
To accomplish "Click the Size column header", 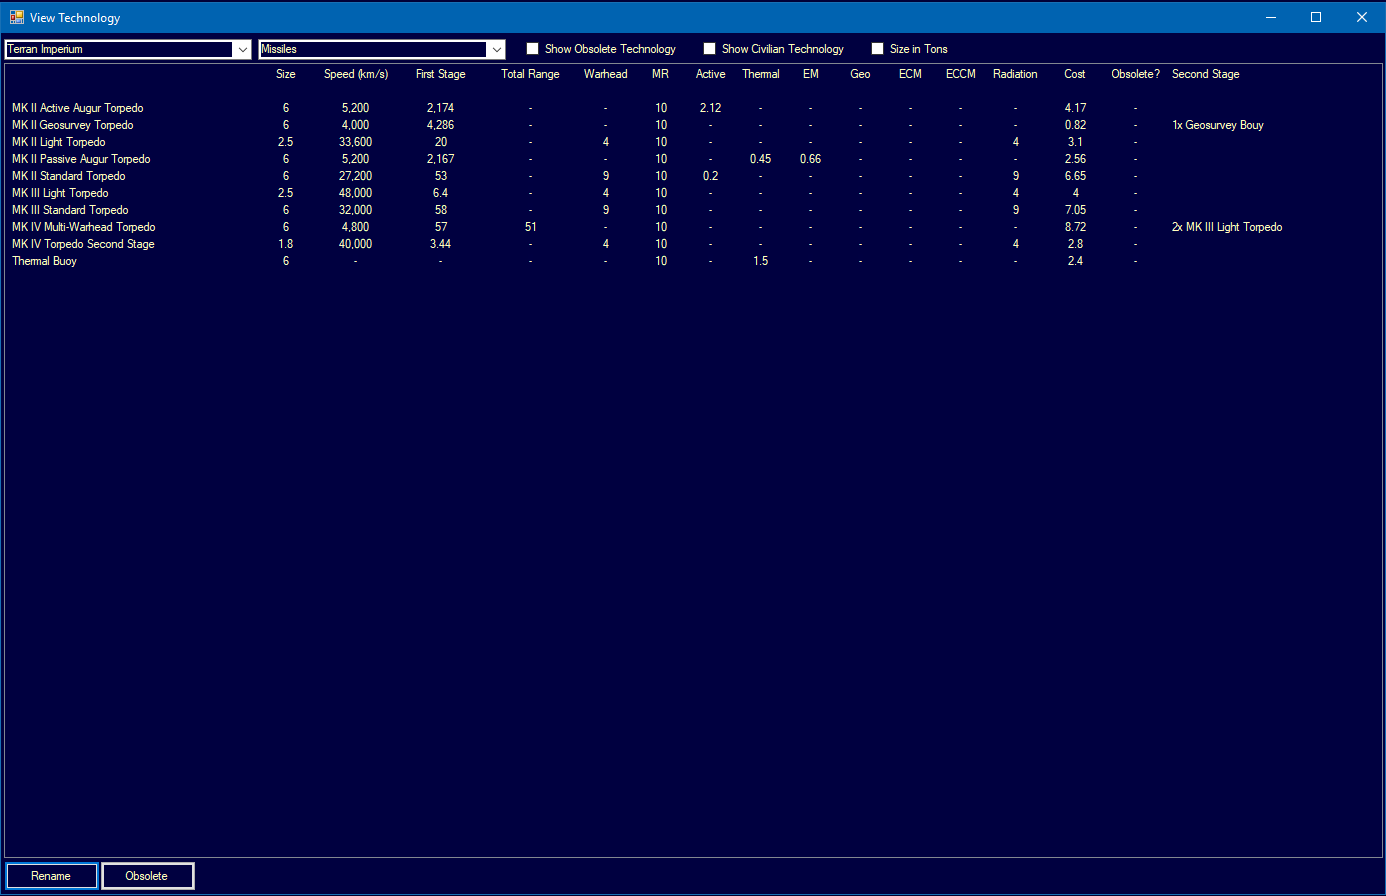I will click(x=286, y=74).
